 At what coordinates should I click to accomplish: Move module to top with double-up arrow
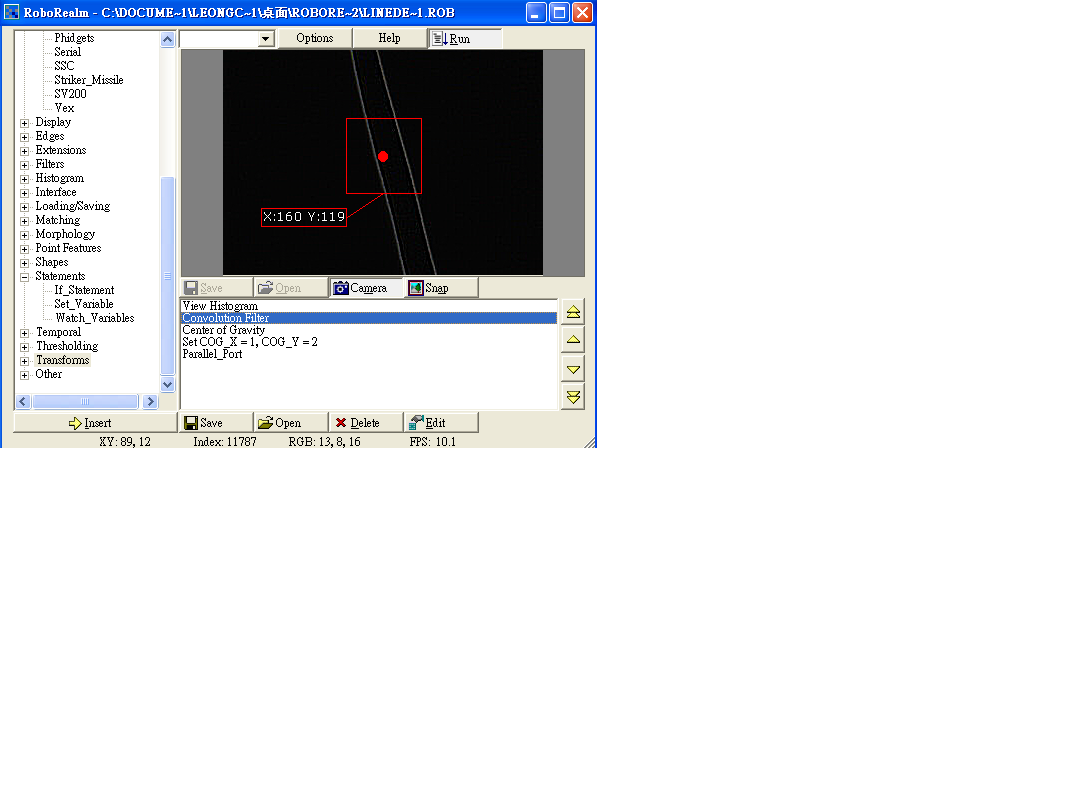pos(573,312)
